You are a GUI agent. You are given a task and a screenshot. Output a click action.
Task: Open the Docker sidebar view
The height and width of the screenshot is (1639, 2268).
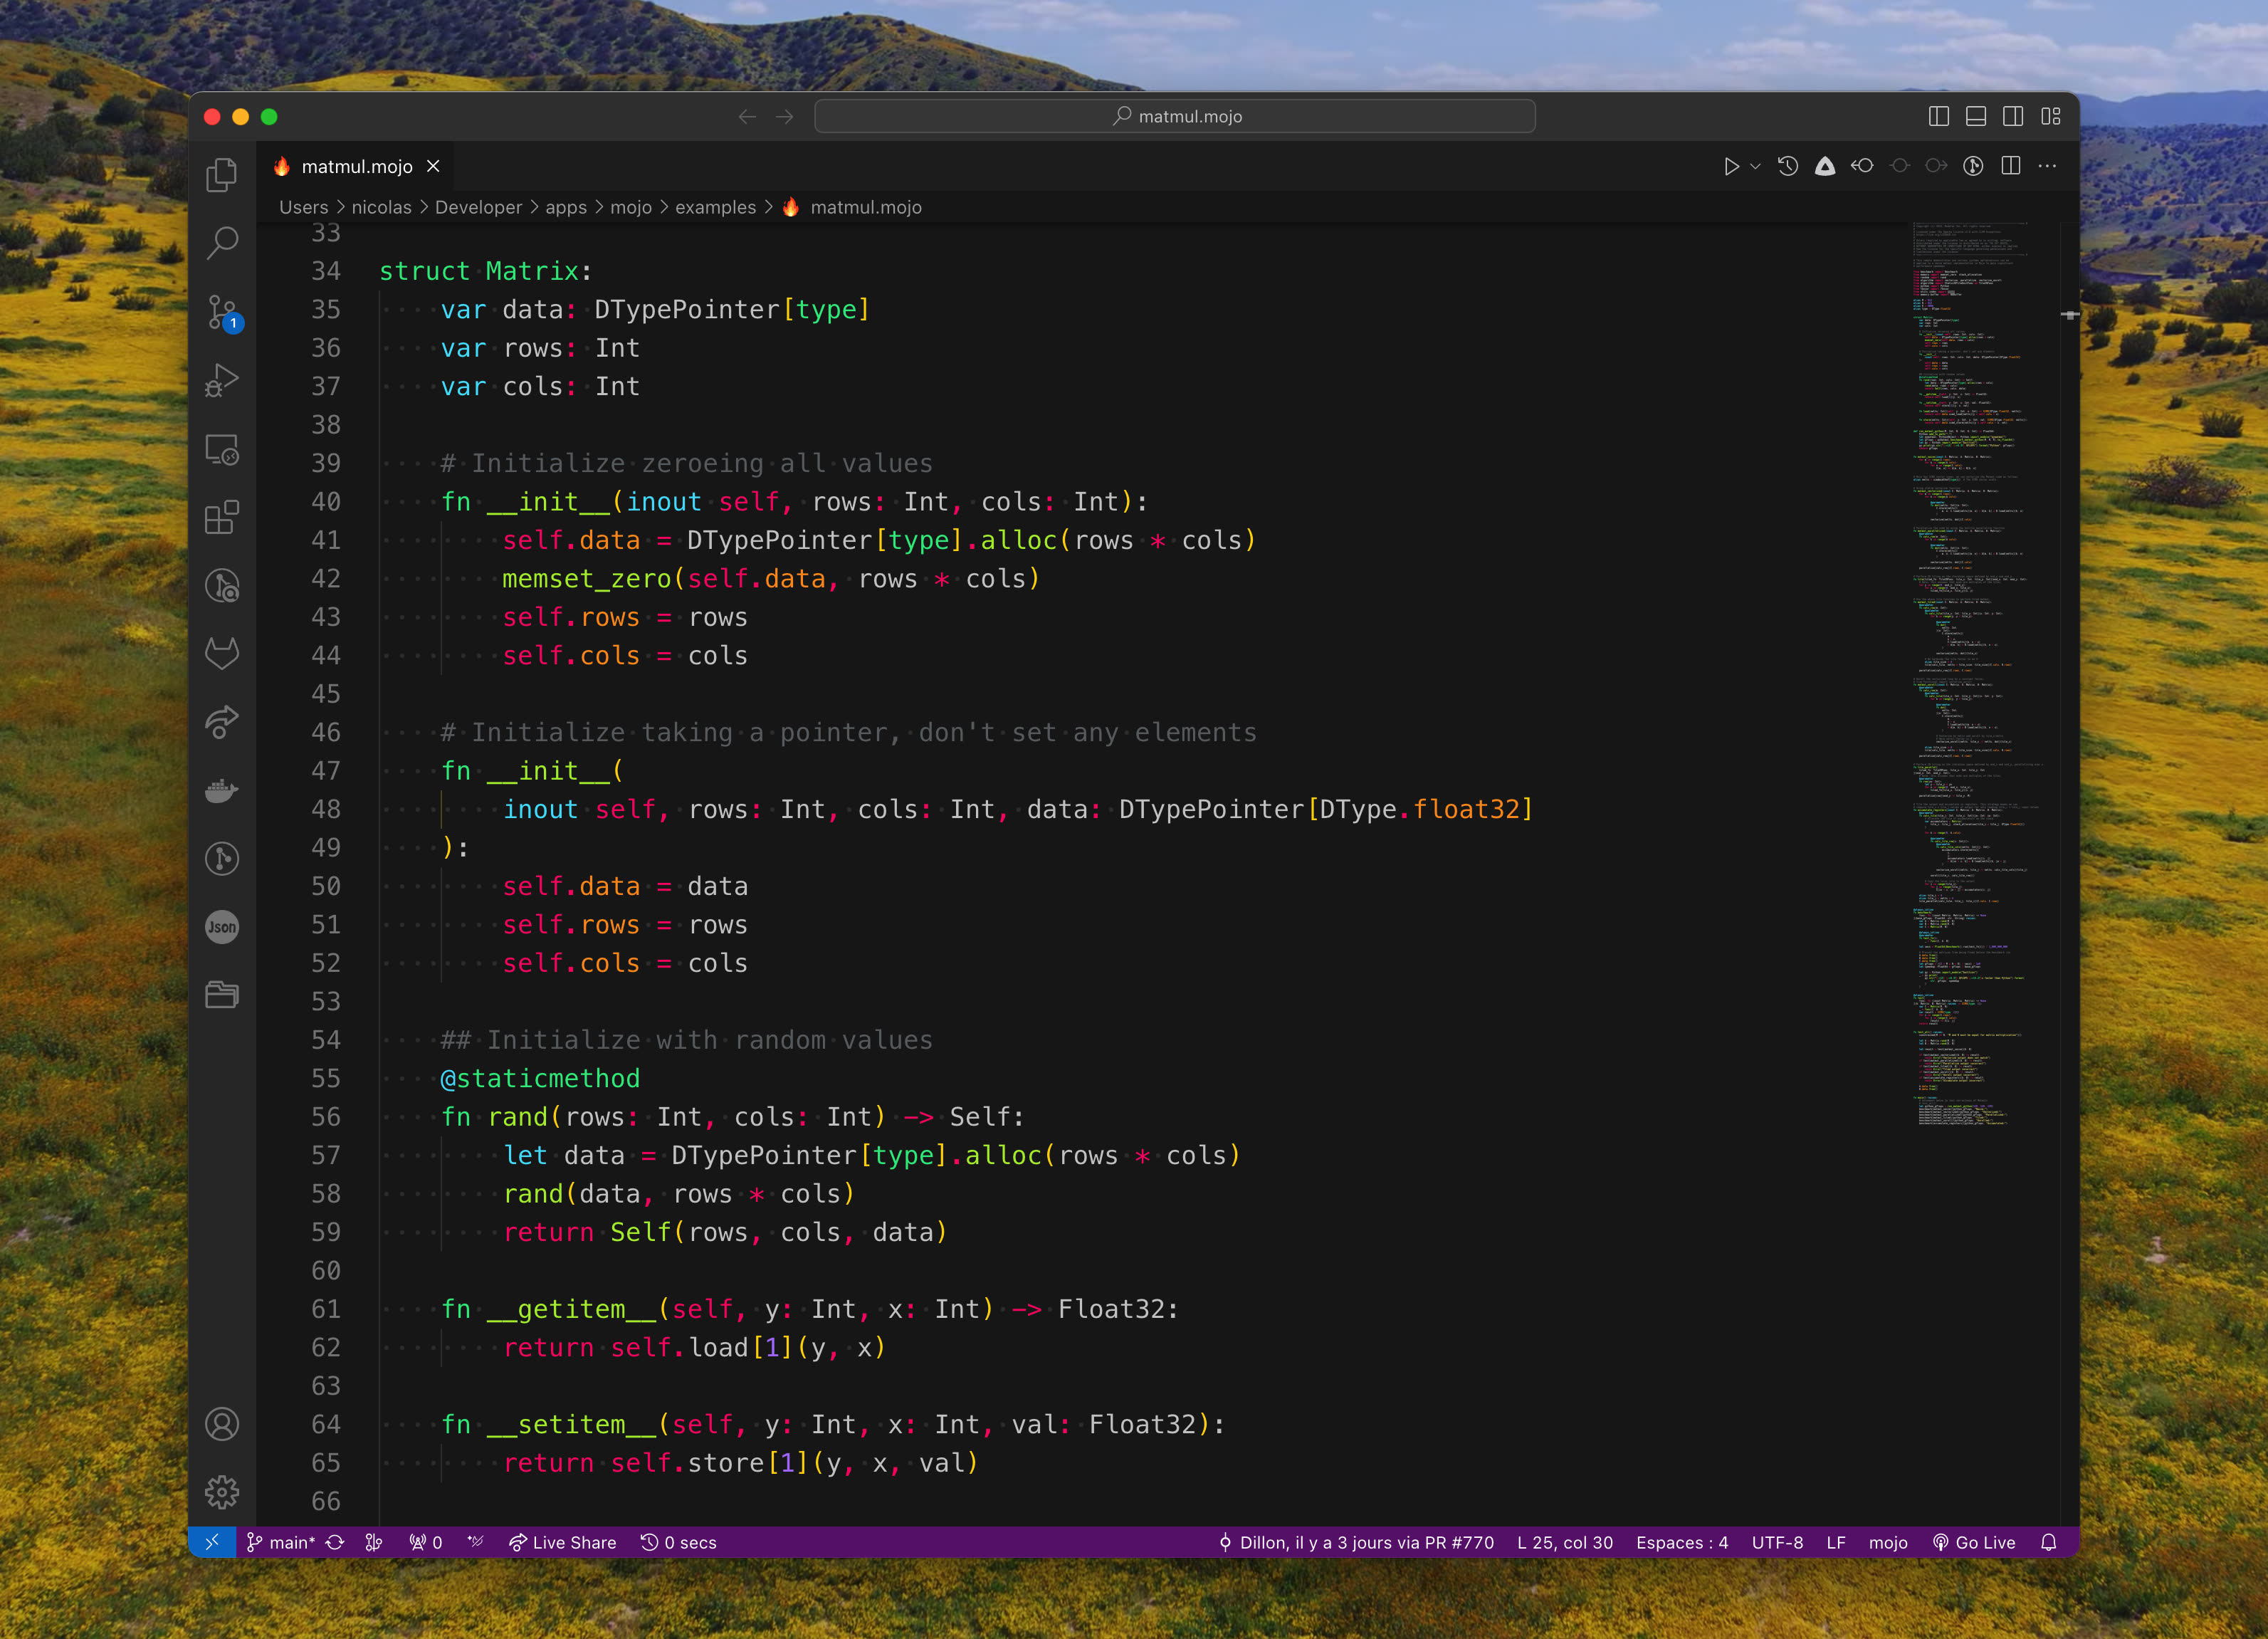(x=222, y=791)
